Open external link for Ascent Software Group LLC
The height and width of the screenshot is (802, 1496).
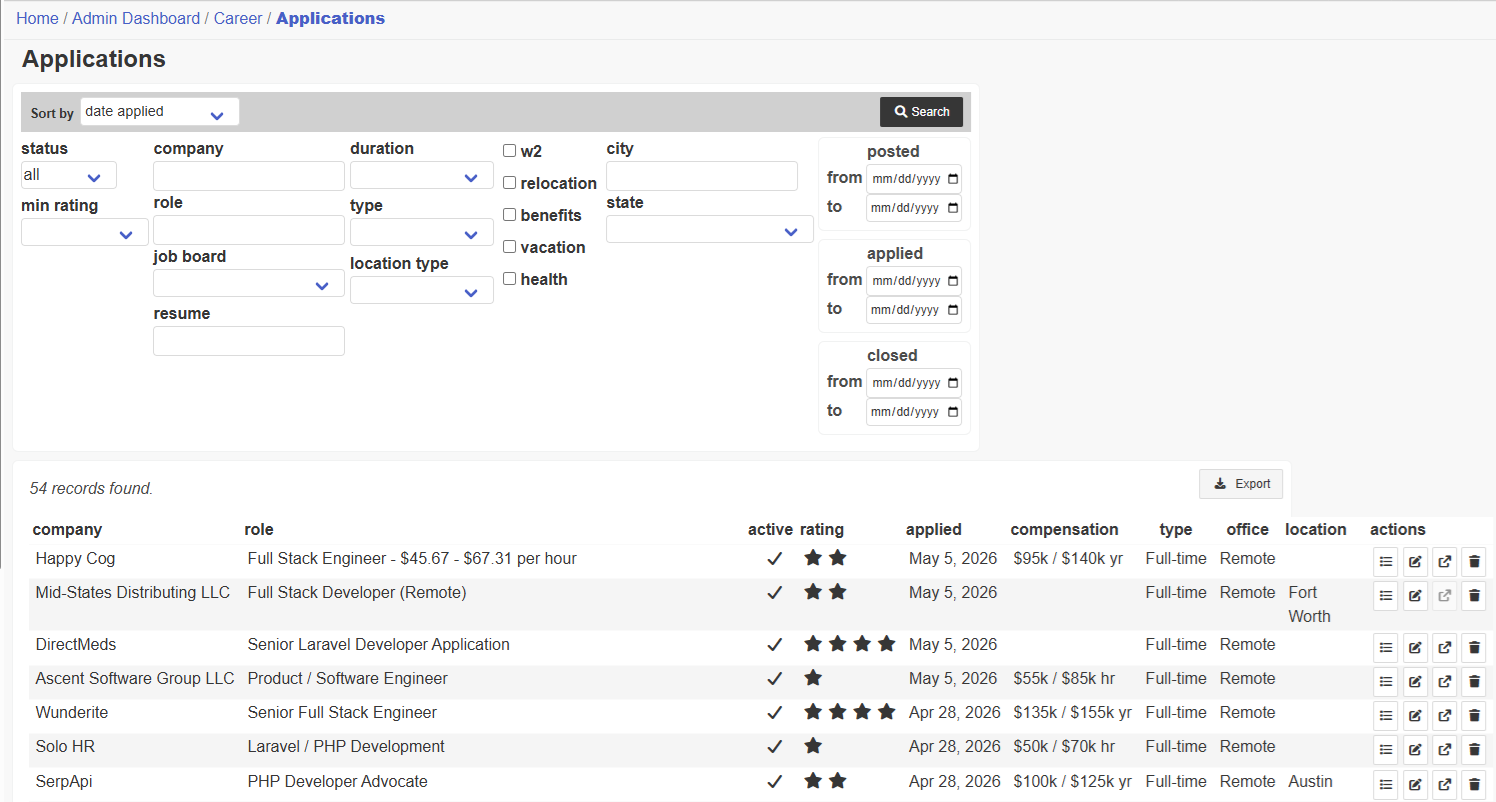click(1444, 682)
